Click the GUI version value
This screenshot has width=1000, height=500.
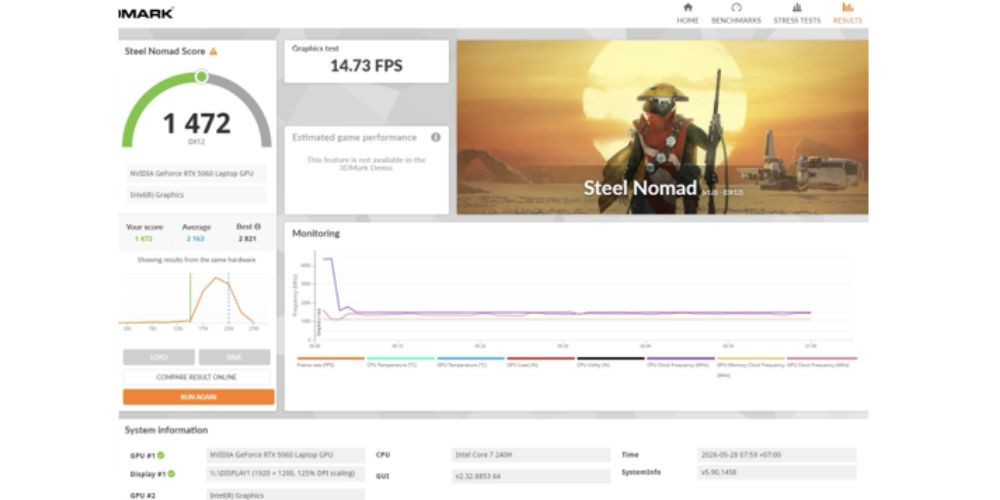pyautogui.click(x=531, y=476)
